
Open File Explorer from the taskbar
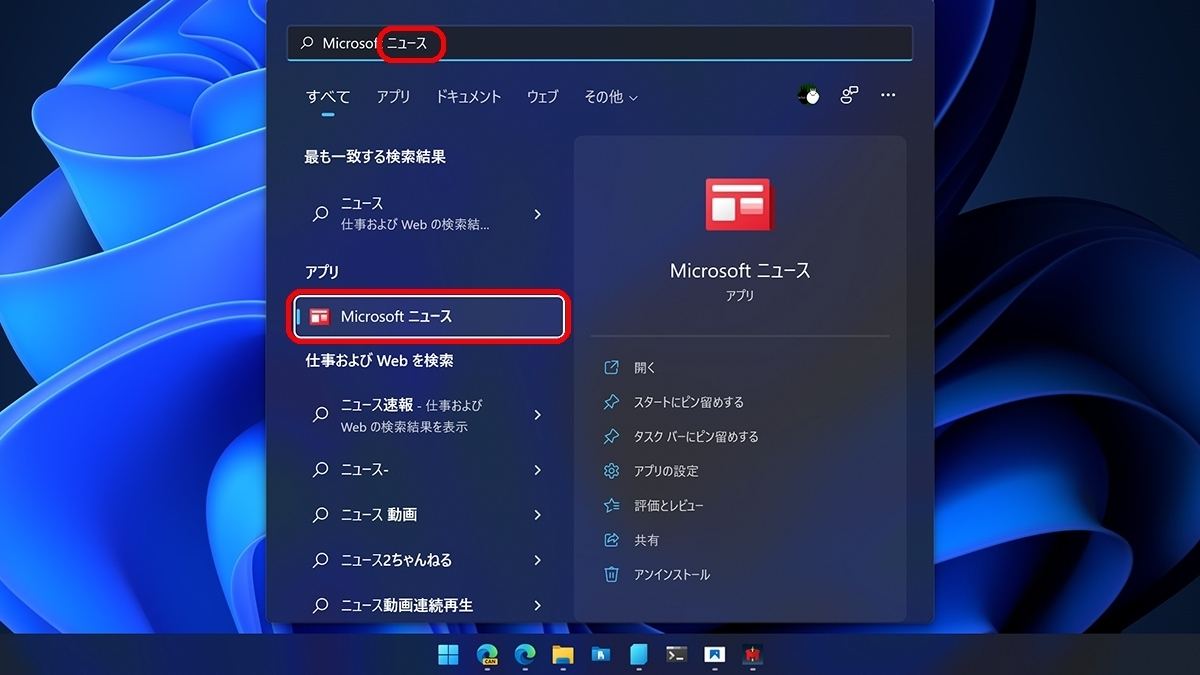point(563,655)
